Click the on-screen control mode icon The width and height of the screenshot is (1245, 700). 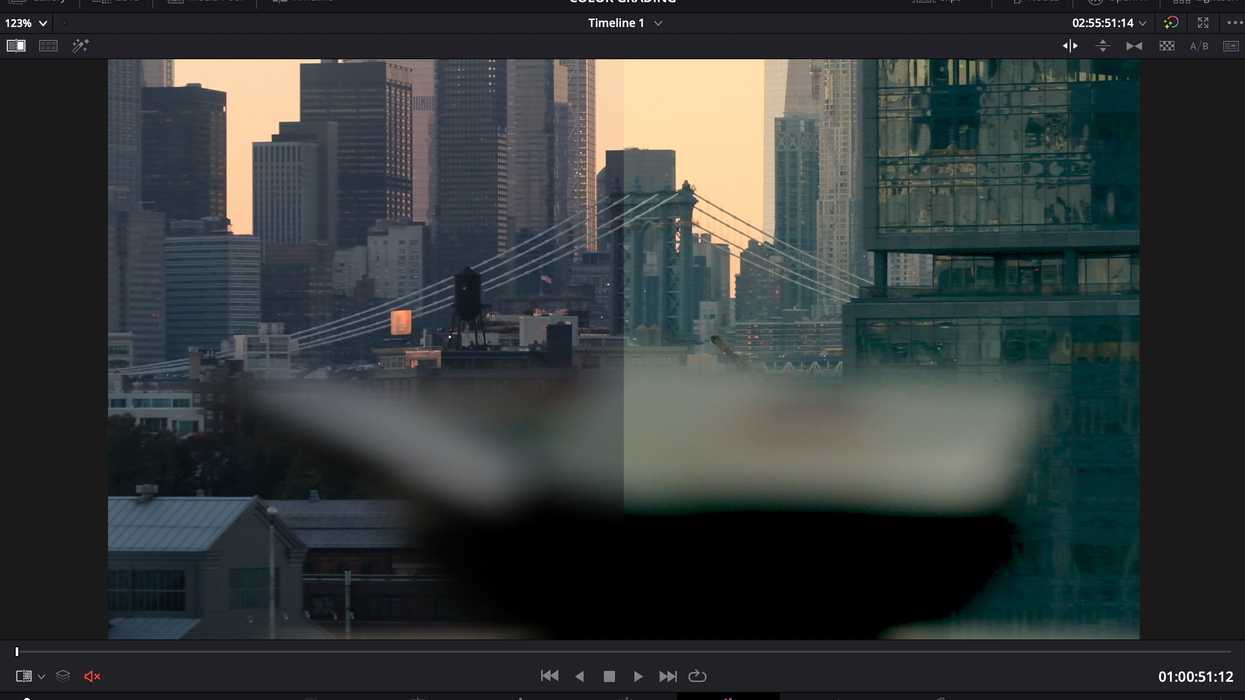point(24,676)
